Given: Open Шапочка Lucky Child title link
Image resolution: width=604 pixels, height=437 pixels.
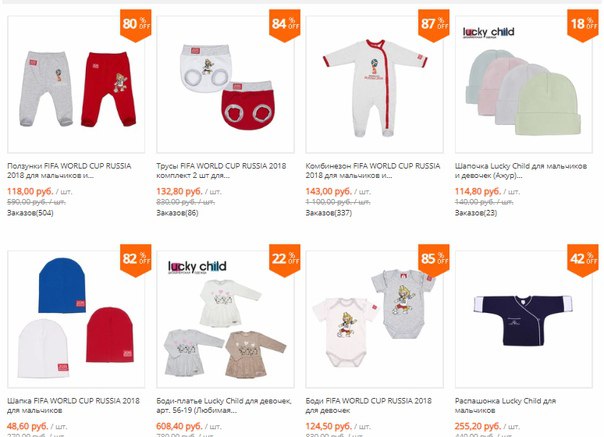Looking at the screenshot, I should pos(521,171).
